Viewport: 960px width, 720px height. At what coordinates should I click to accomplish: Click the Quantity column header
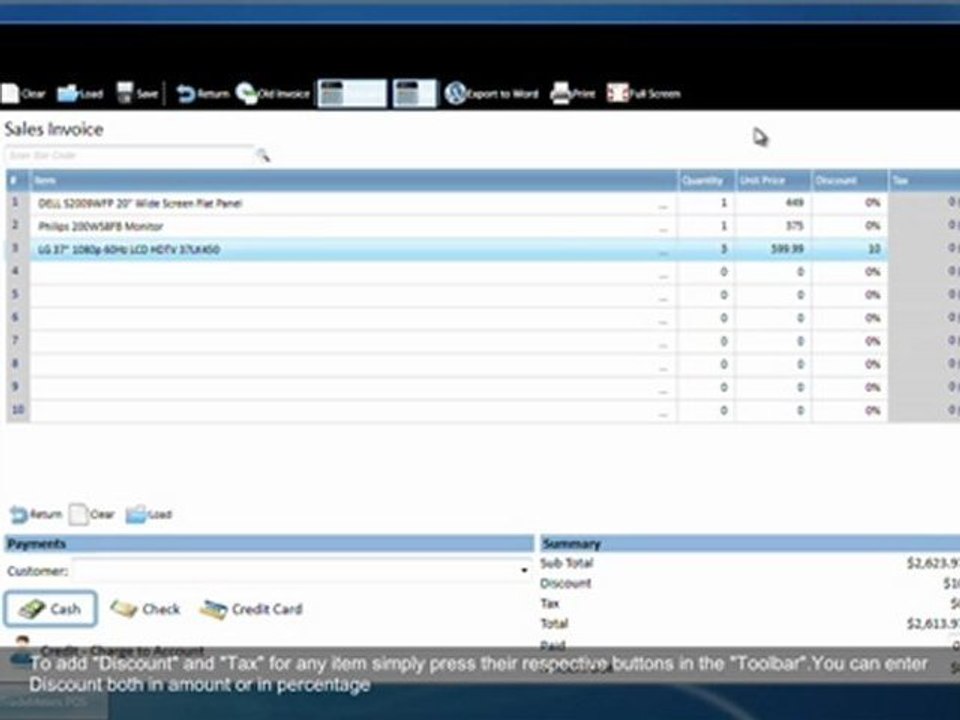pyautogui.click(x=707, y=181)
